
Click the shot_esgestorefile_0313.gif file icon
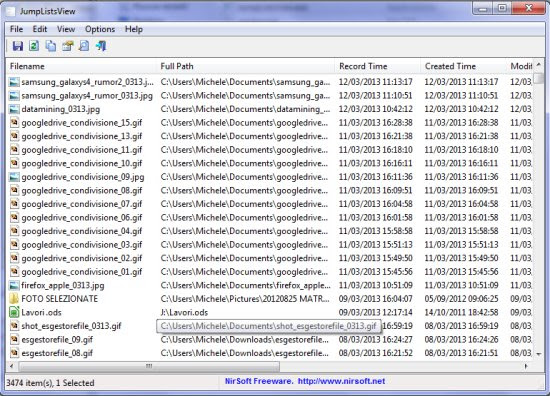14,326
